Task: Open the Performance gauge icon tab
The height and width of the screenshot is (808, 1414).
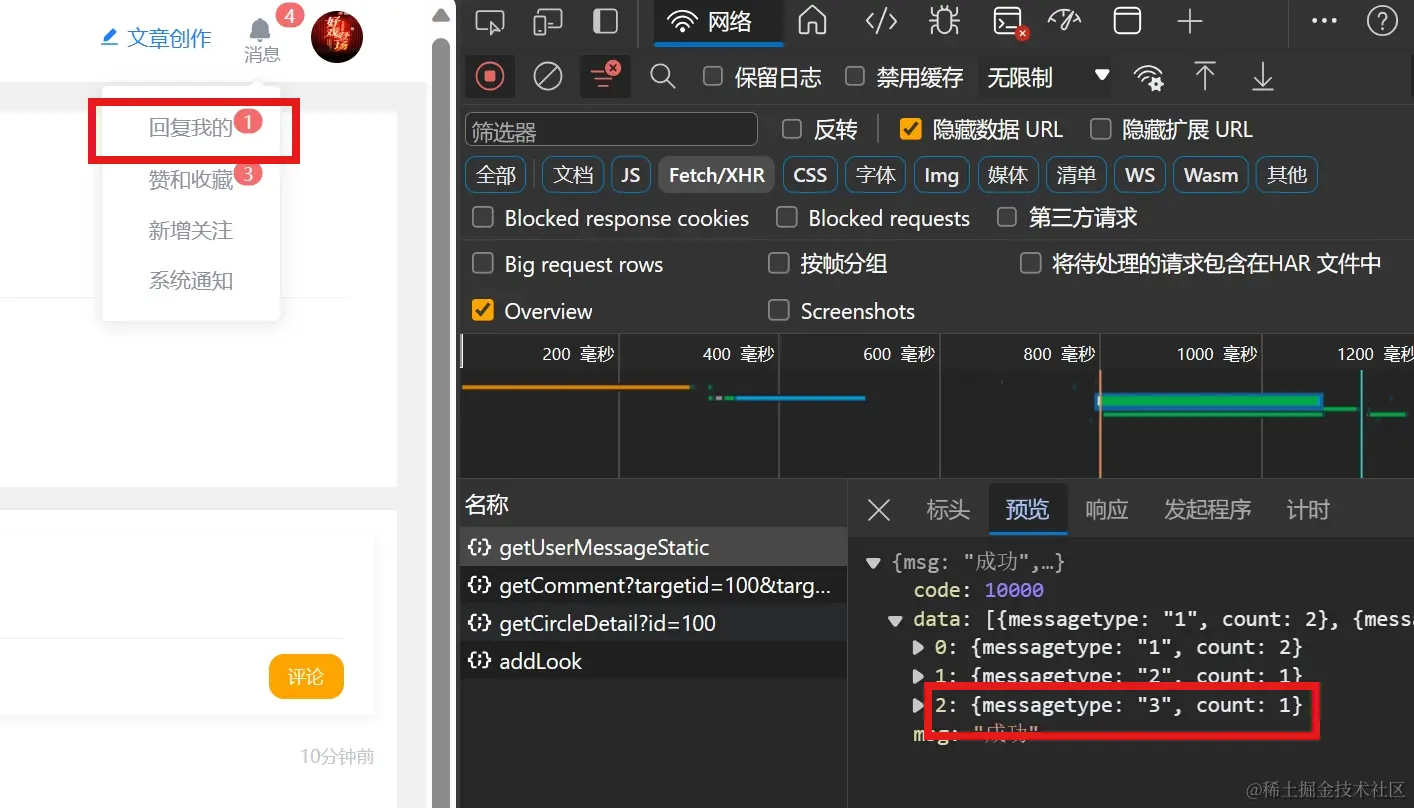Action: click(x=1065, y=21)
